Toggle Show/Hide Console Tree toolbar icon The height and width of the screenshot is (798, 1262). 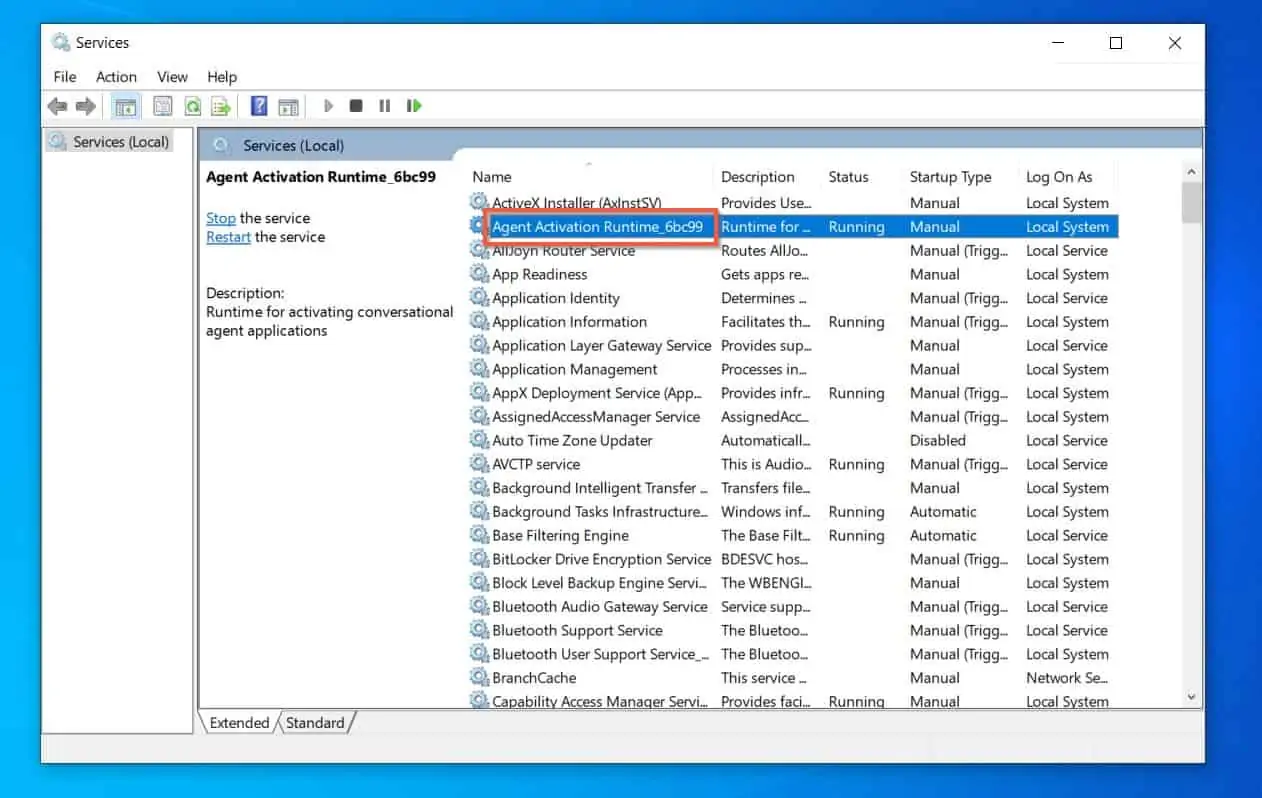125,106
